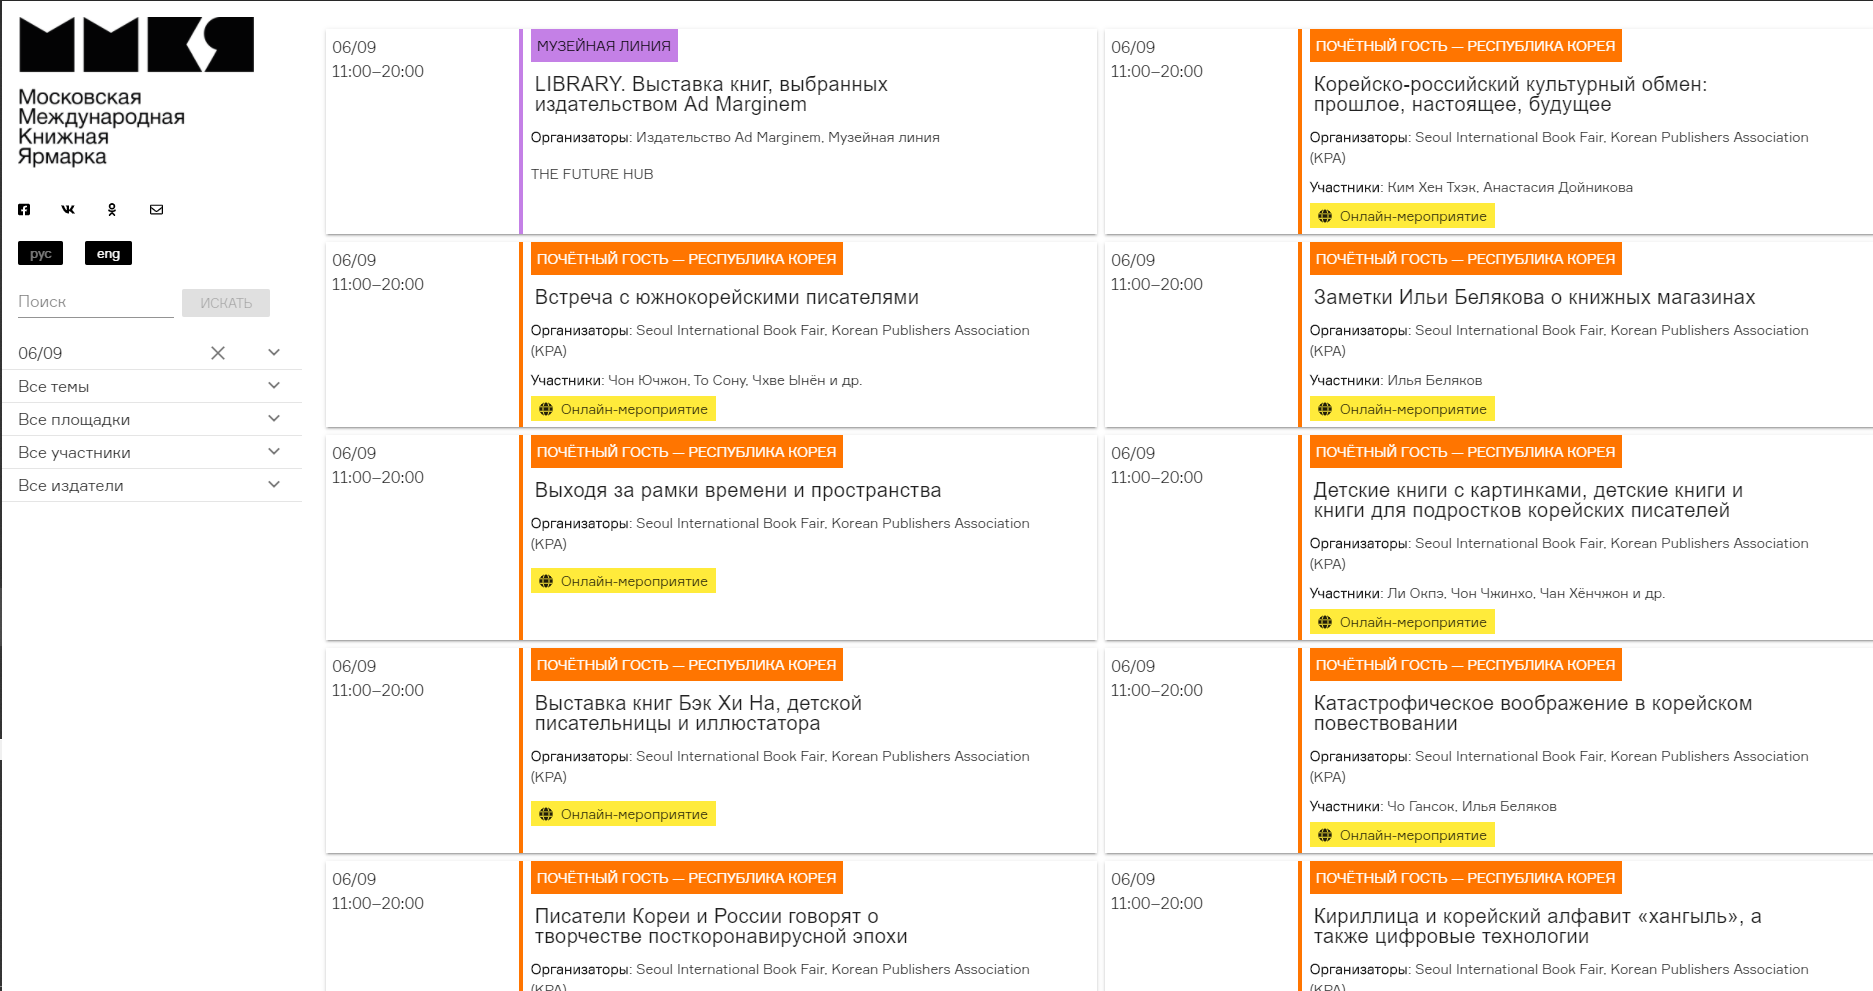This screenshot has width=1873, height=991.
Task: Click participants Ли Окпэ, Чон Чжинхо text
Action: click(x=1526, y=593)
